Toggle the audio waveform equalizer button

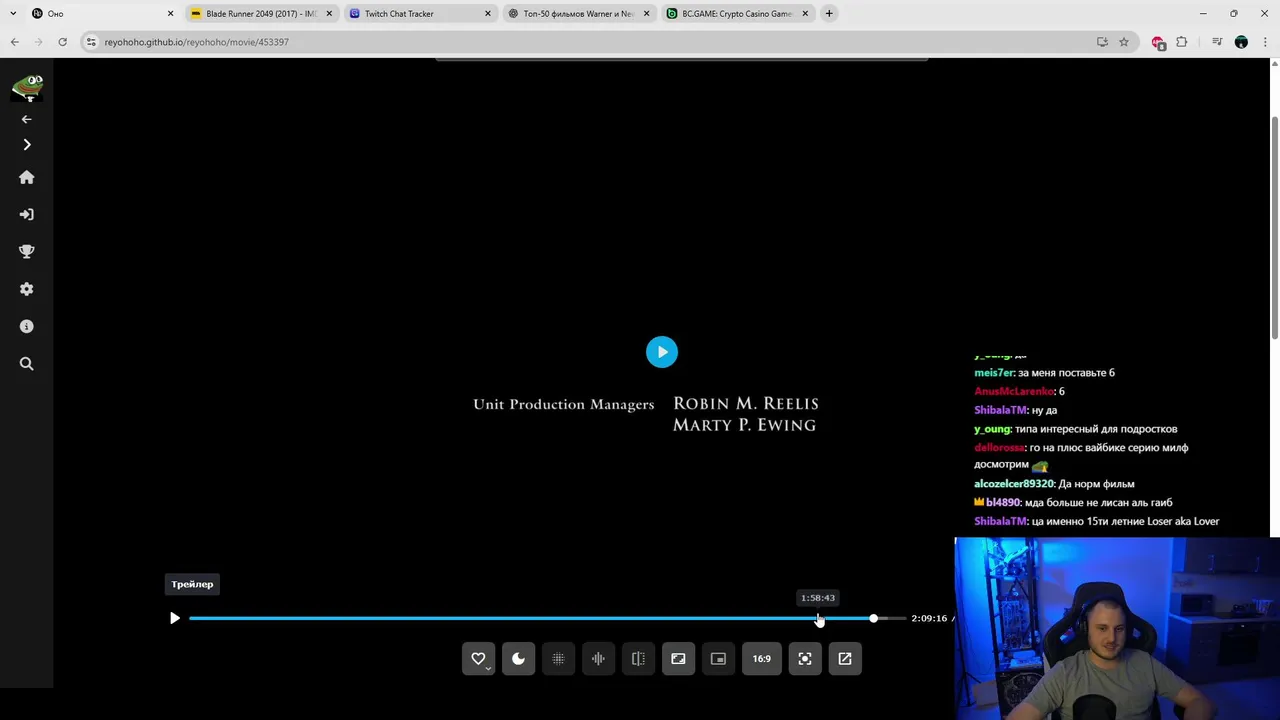click(598, 659)
